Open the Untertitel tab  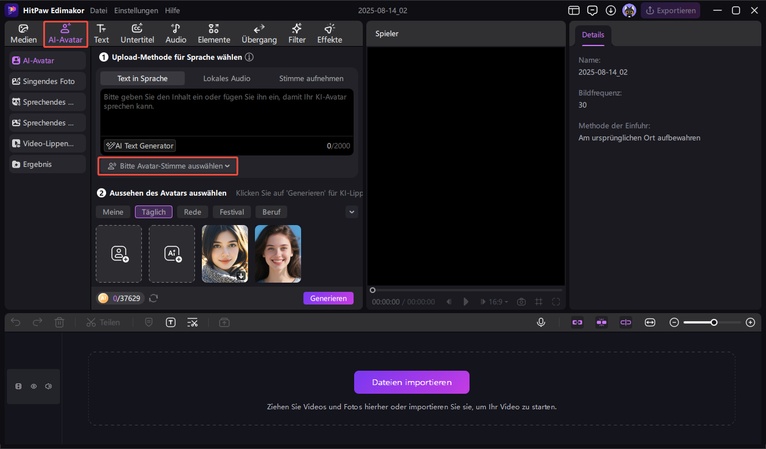point(137,34)
